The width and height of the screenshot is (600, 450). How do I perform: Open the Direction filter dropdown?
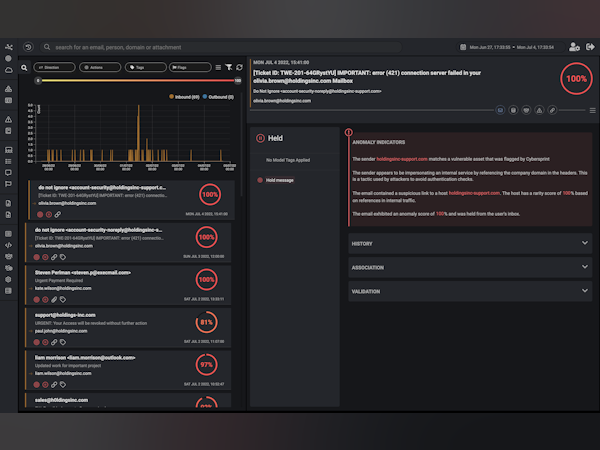54,67
